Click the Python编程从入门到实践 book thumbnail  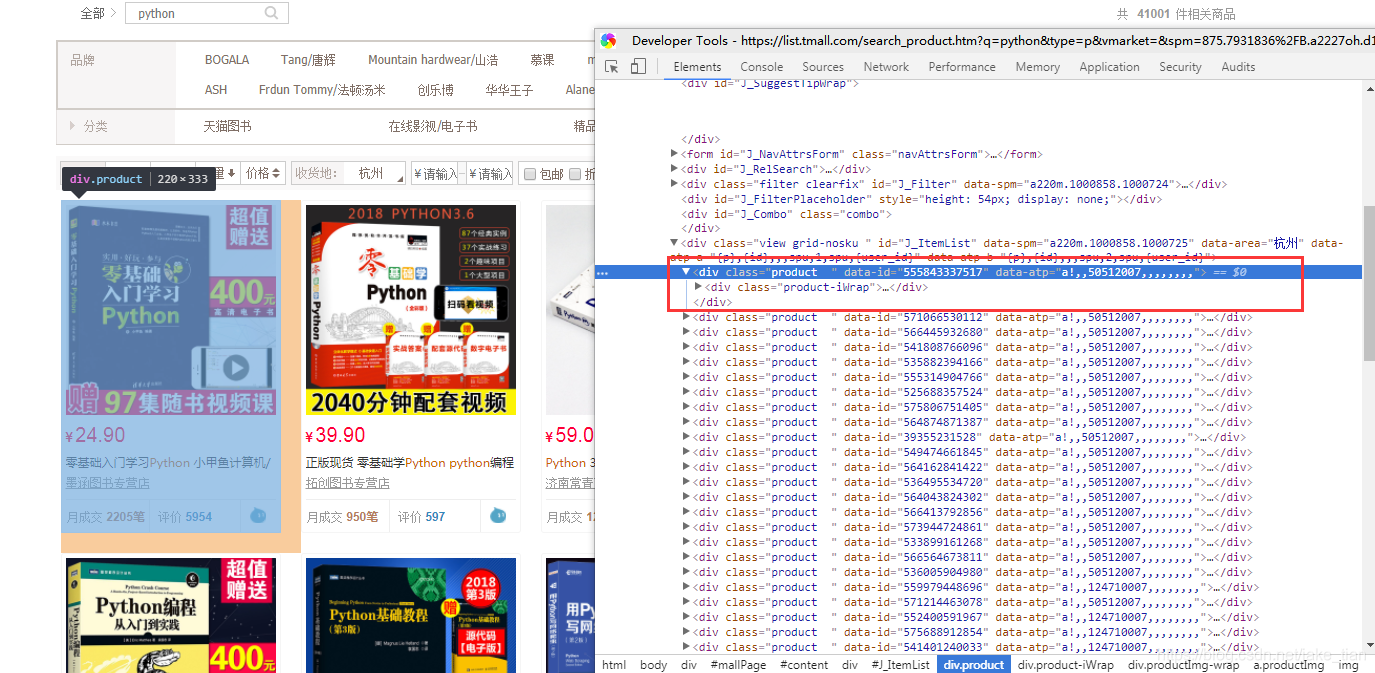pos(170,615)
